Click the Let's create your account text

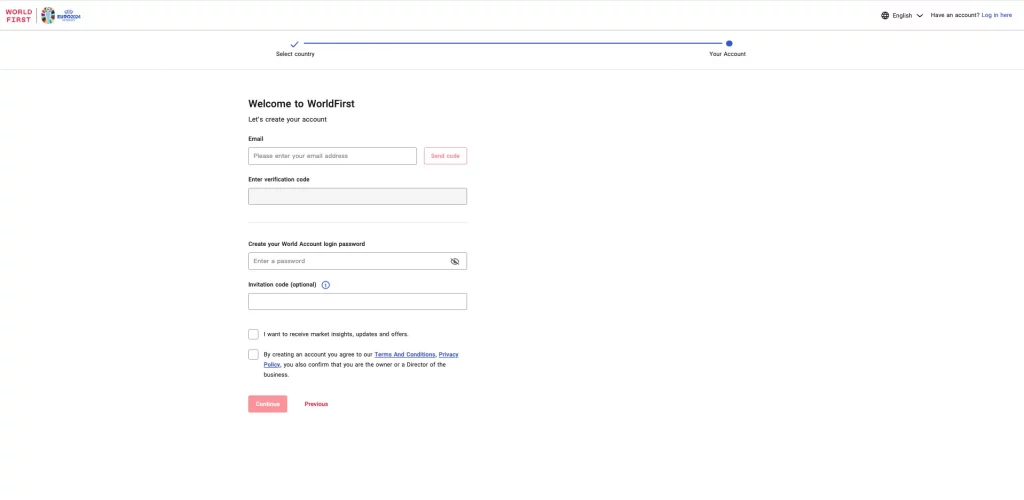point(287,120)
